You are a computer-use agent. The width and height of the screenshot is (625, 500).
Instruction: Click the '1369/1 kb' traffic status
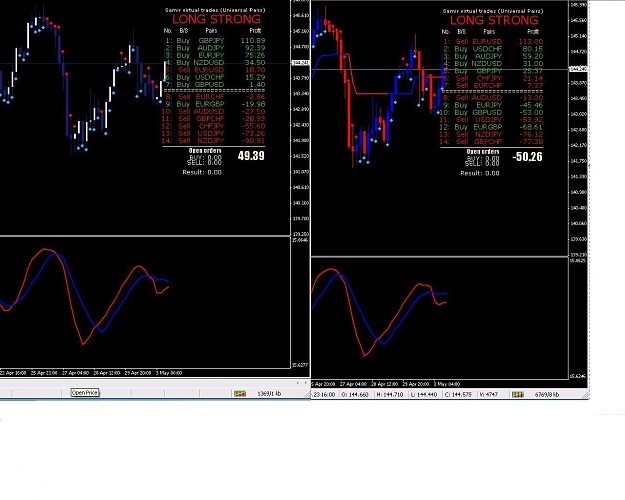click(269, 394)
